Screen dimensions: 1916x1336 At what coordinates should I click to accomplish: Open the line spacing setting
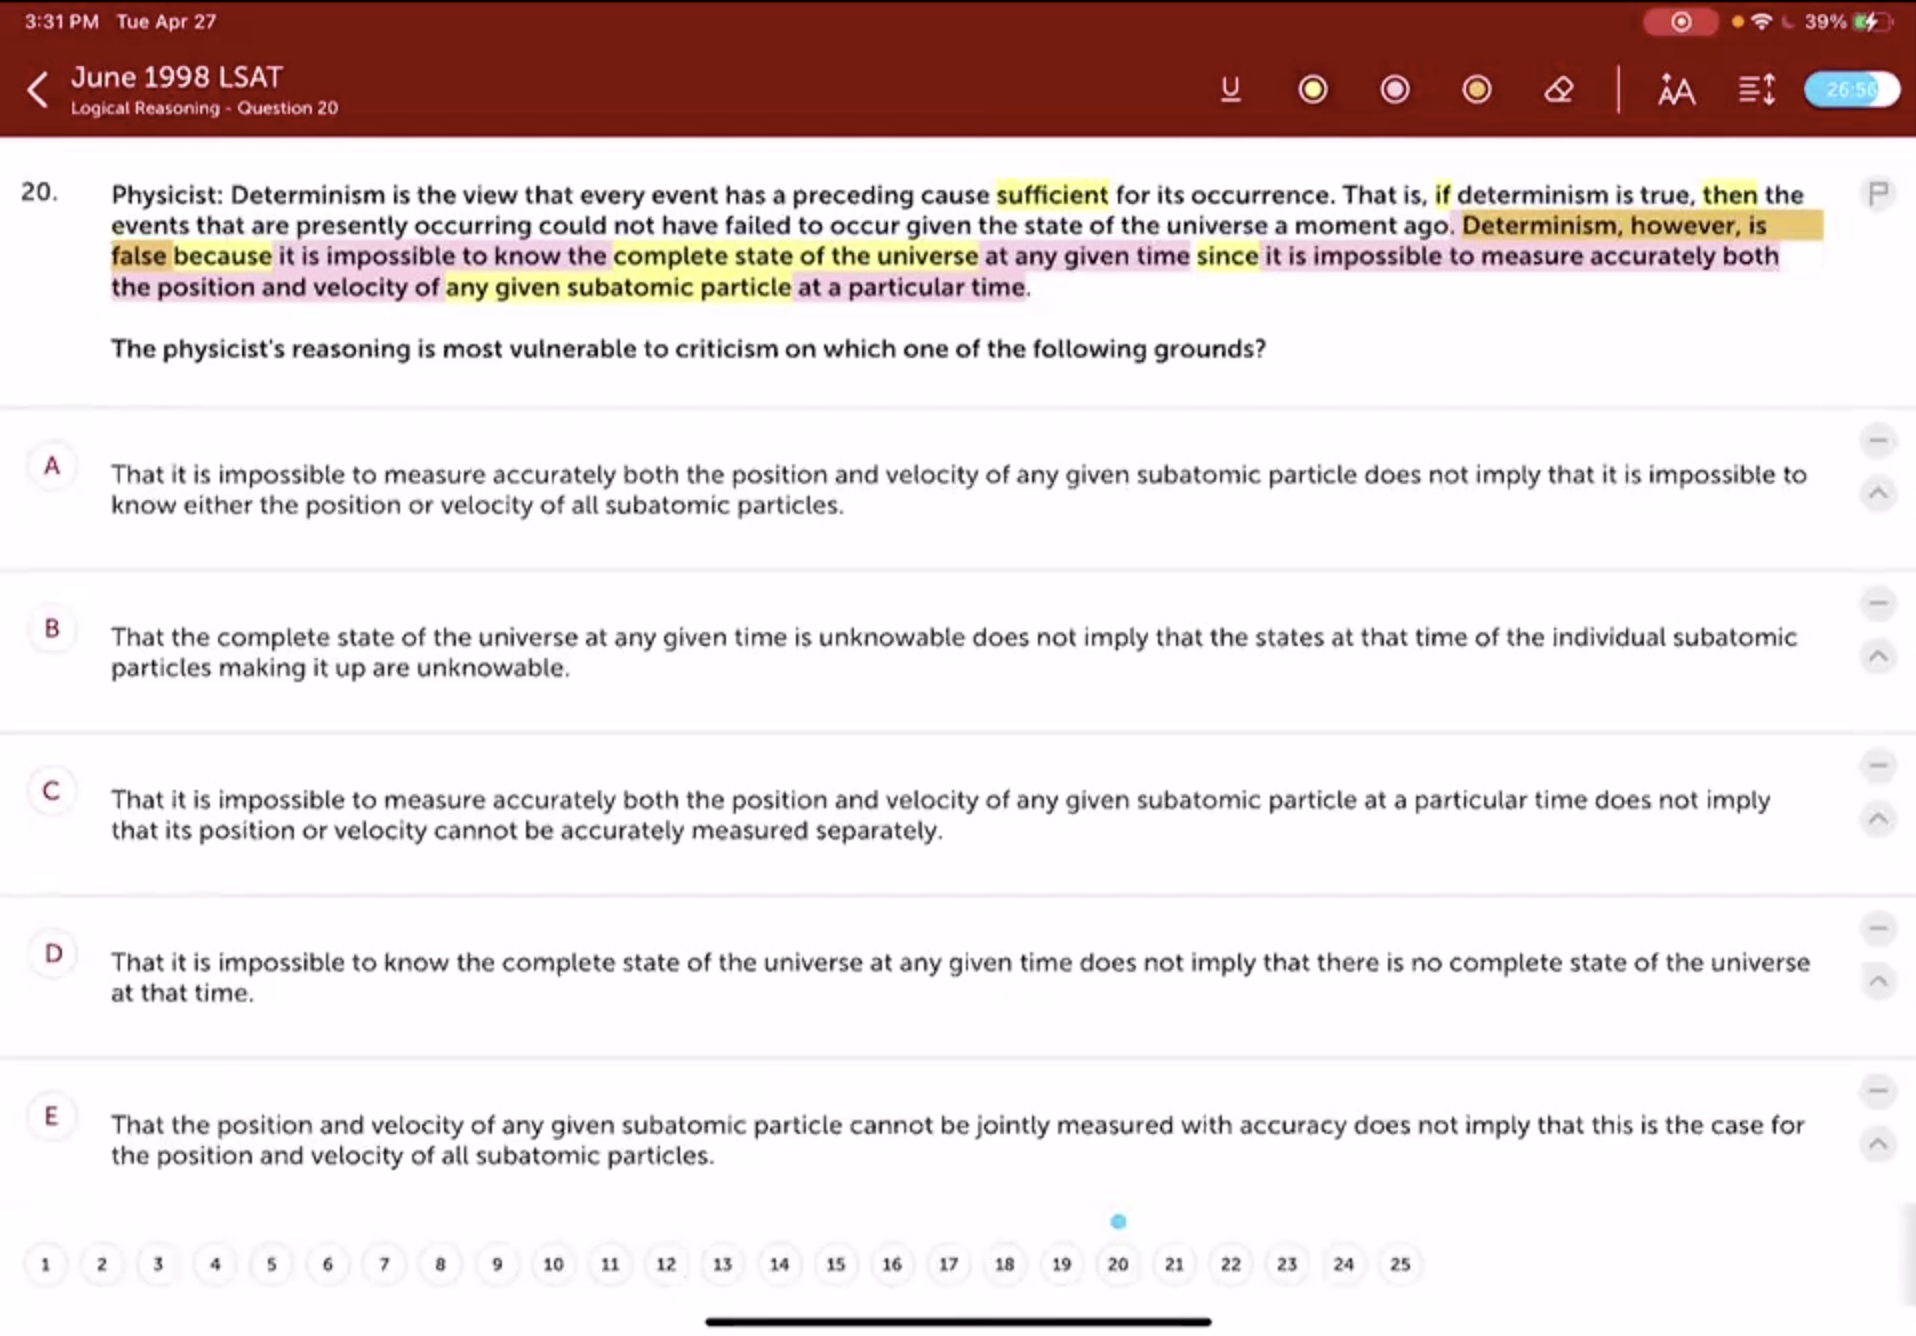click(1756, 90)
